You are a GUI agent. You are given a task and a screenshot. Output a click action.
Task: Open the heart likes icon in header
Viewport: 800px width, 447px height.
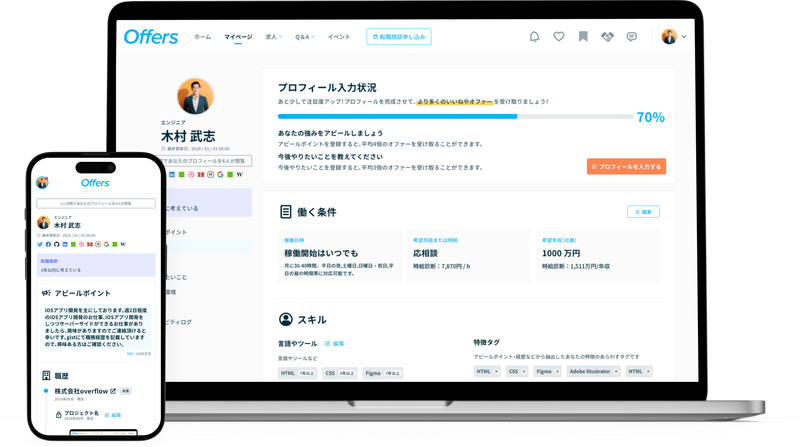click(x=559, y=37)
